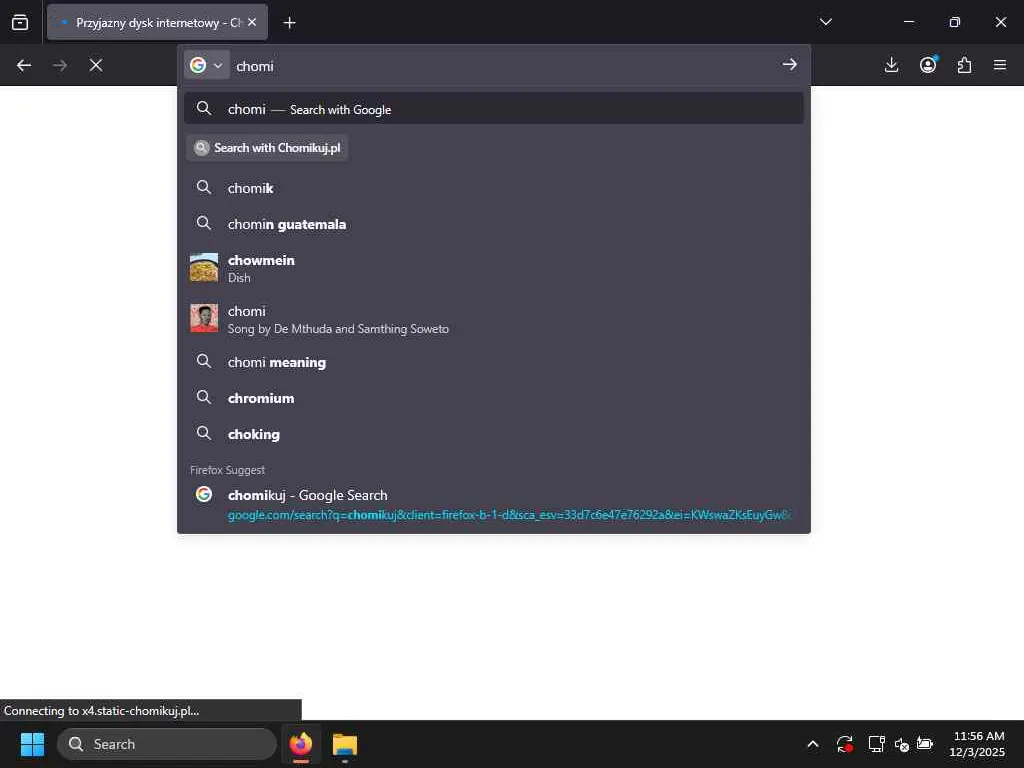Viewport: 1024px width, 768px height.
Task: Open the Windows Start menu
Action: click(32, 744)
